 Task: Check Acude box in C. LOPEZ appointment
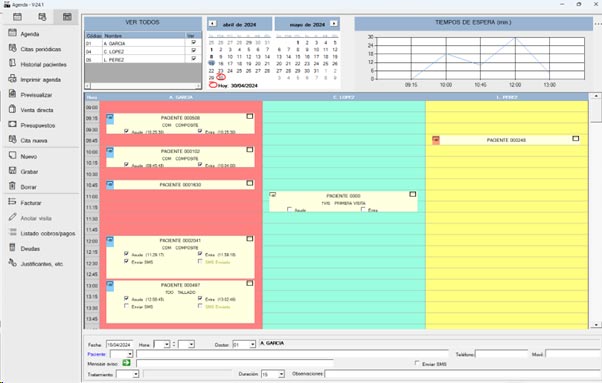click(290, 210)
